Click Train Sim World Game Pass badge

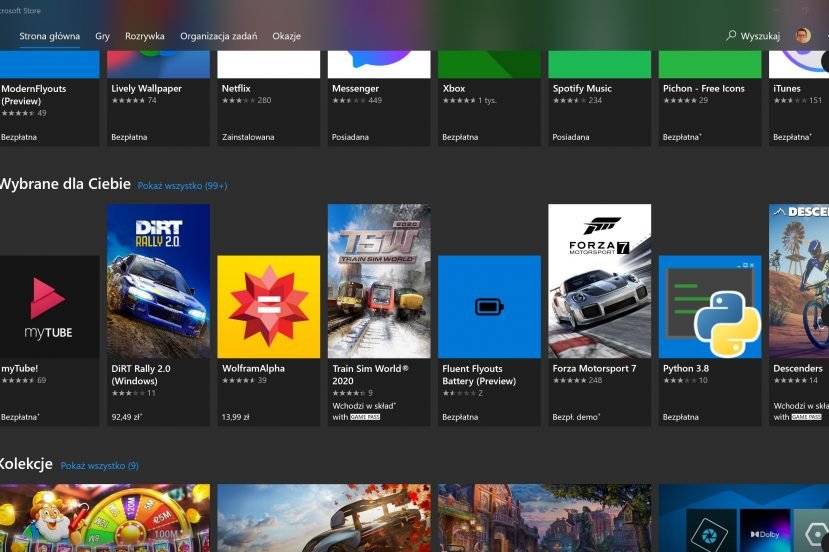tap(365, 417)
